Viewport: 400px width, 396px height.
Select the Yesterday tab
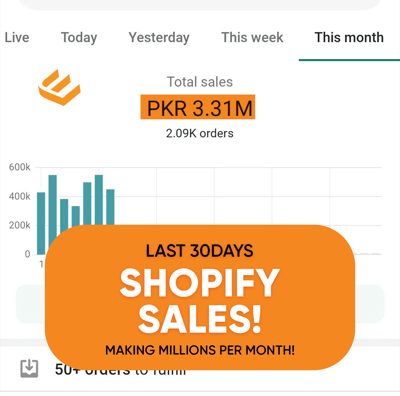coord(159,38)
